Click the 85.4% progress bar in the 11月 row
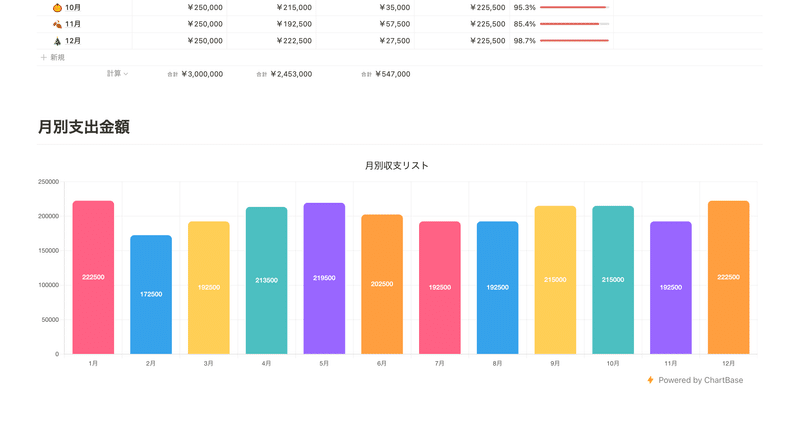800x421 pixels. 574,24
